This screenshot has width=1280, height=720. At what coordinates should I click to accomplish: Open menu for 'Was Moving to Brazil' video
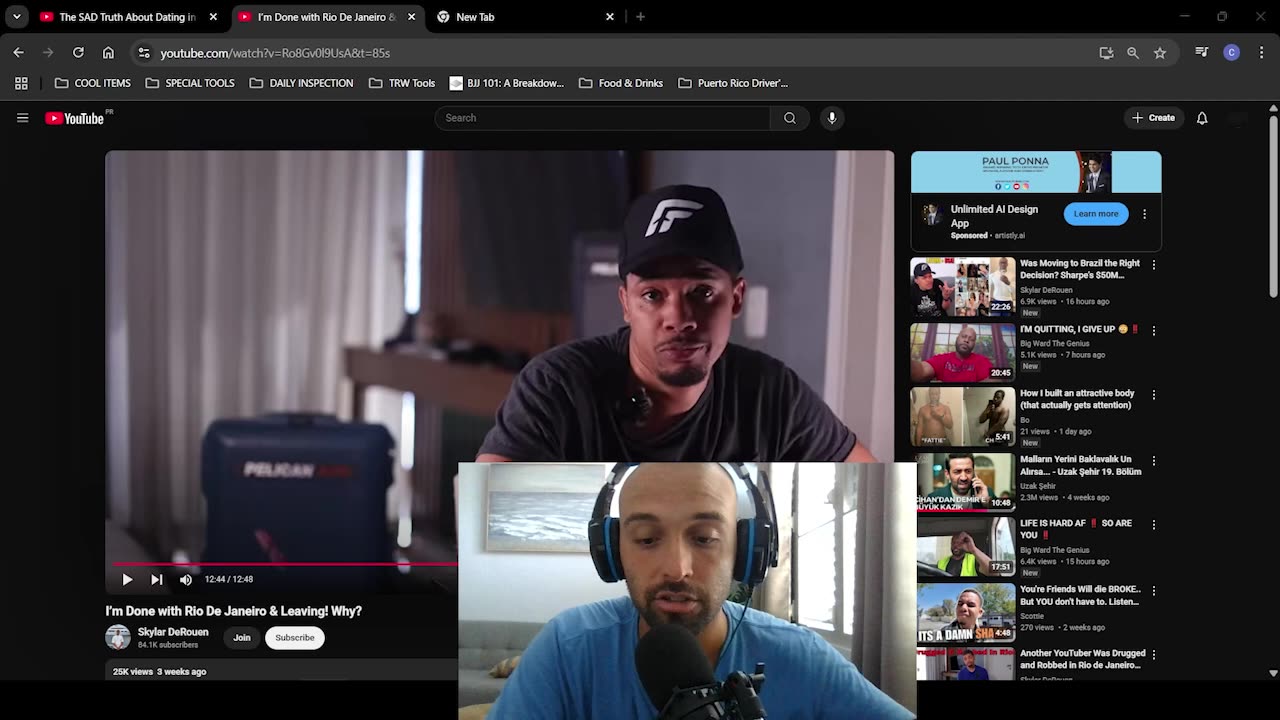point(1154,265)
